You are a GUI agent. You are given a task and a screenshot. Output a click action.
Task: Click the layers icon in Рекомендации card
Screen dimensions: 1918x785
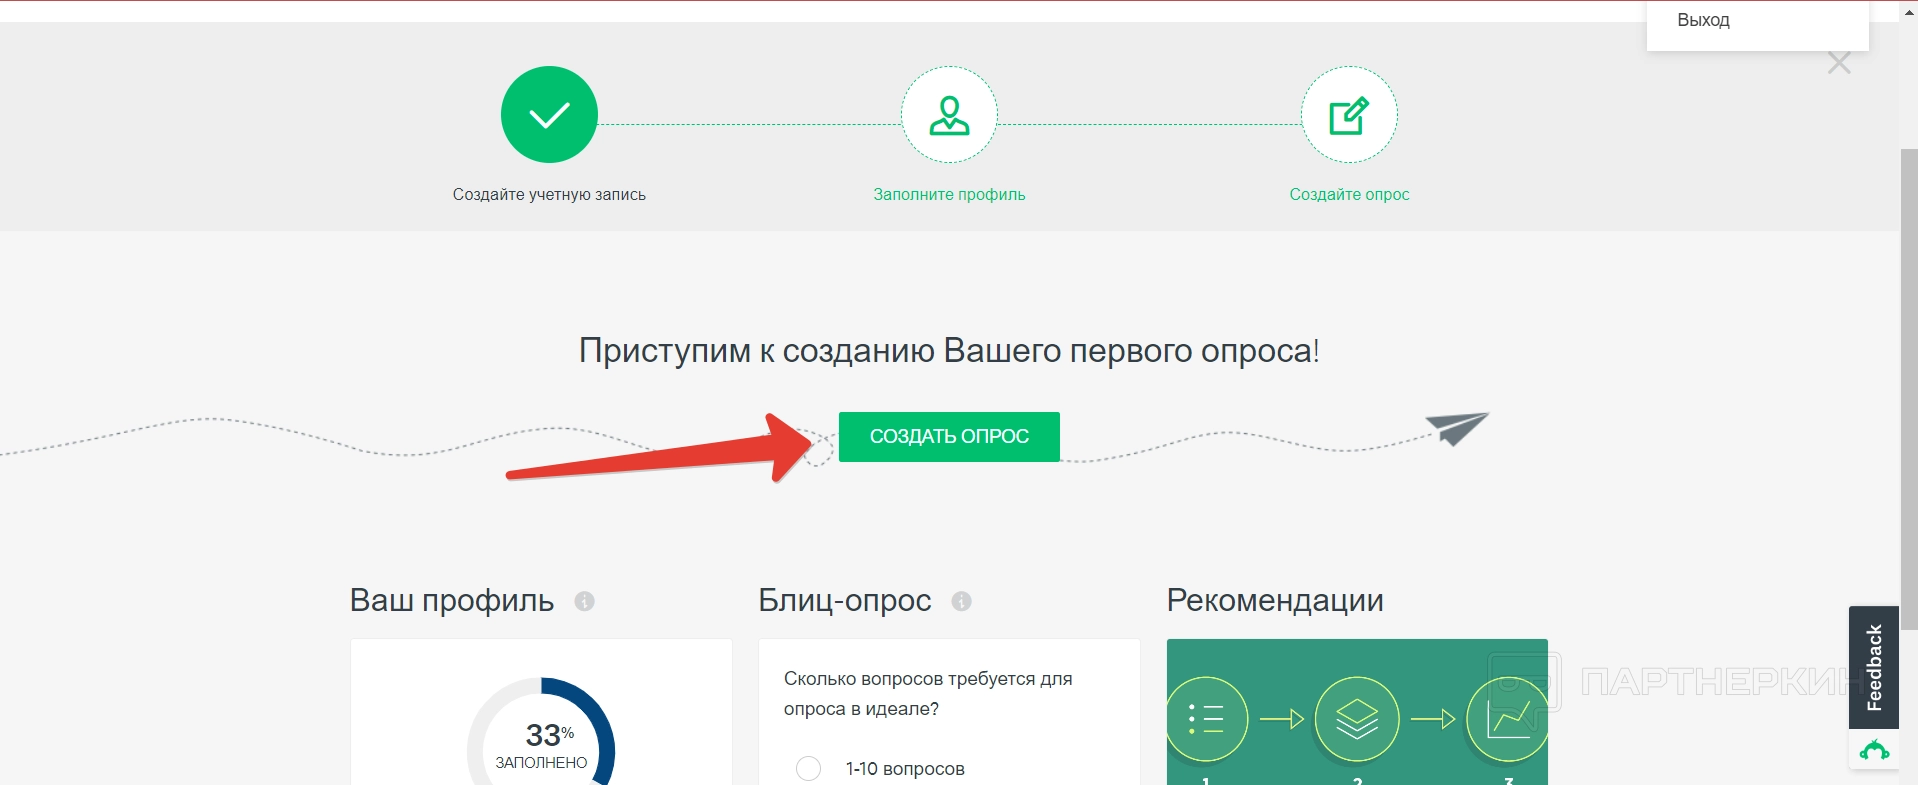1357,719
